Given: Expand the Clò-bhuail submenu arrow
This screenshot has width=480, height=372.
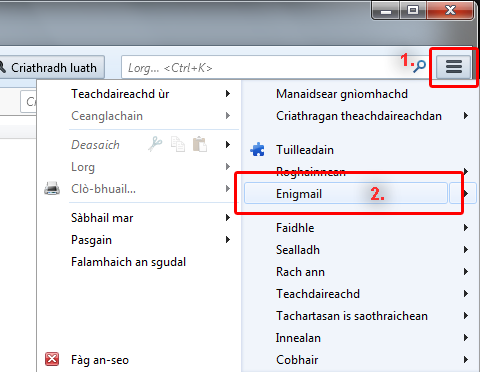Looking at the screenshot, I should (228, 188).
